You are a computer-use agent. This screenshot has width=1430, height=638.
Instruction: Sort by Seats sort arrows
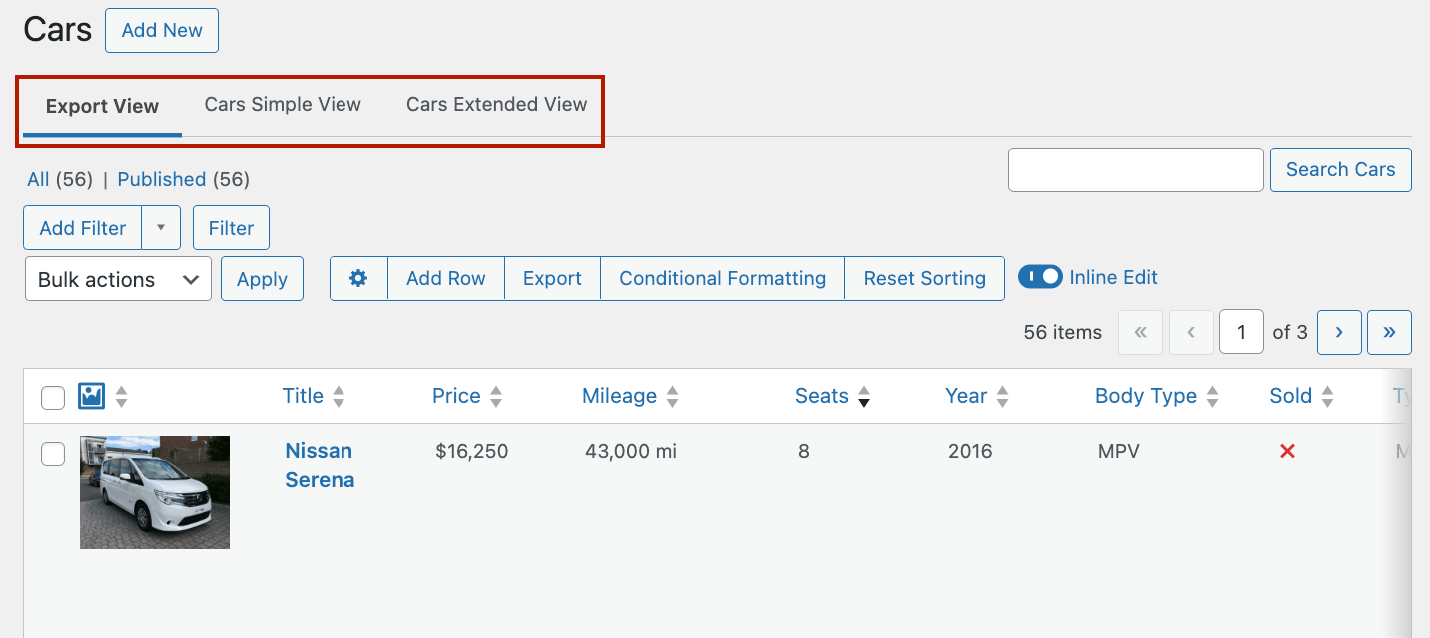click(x=864, y=397)
